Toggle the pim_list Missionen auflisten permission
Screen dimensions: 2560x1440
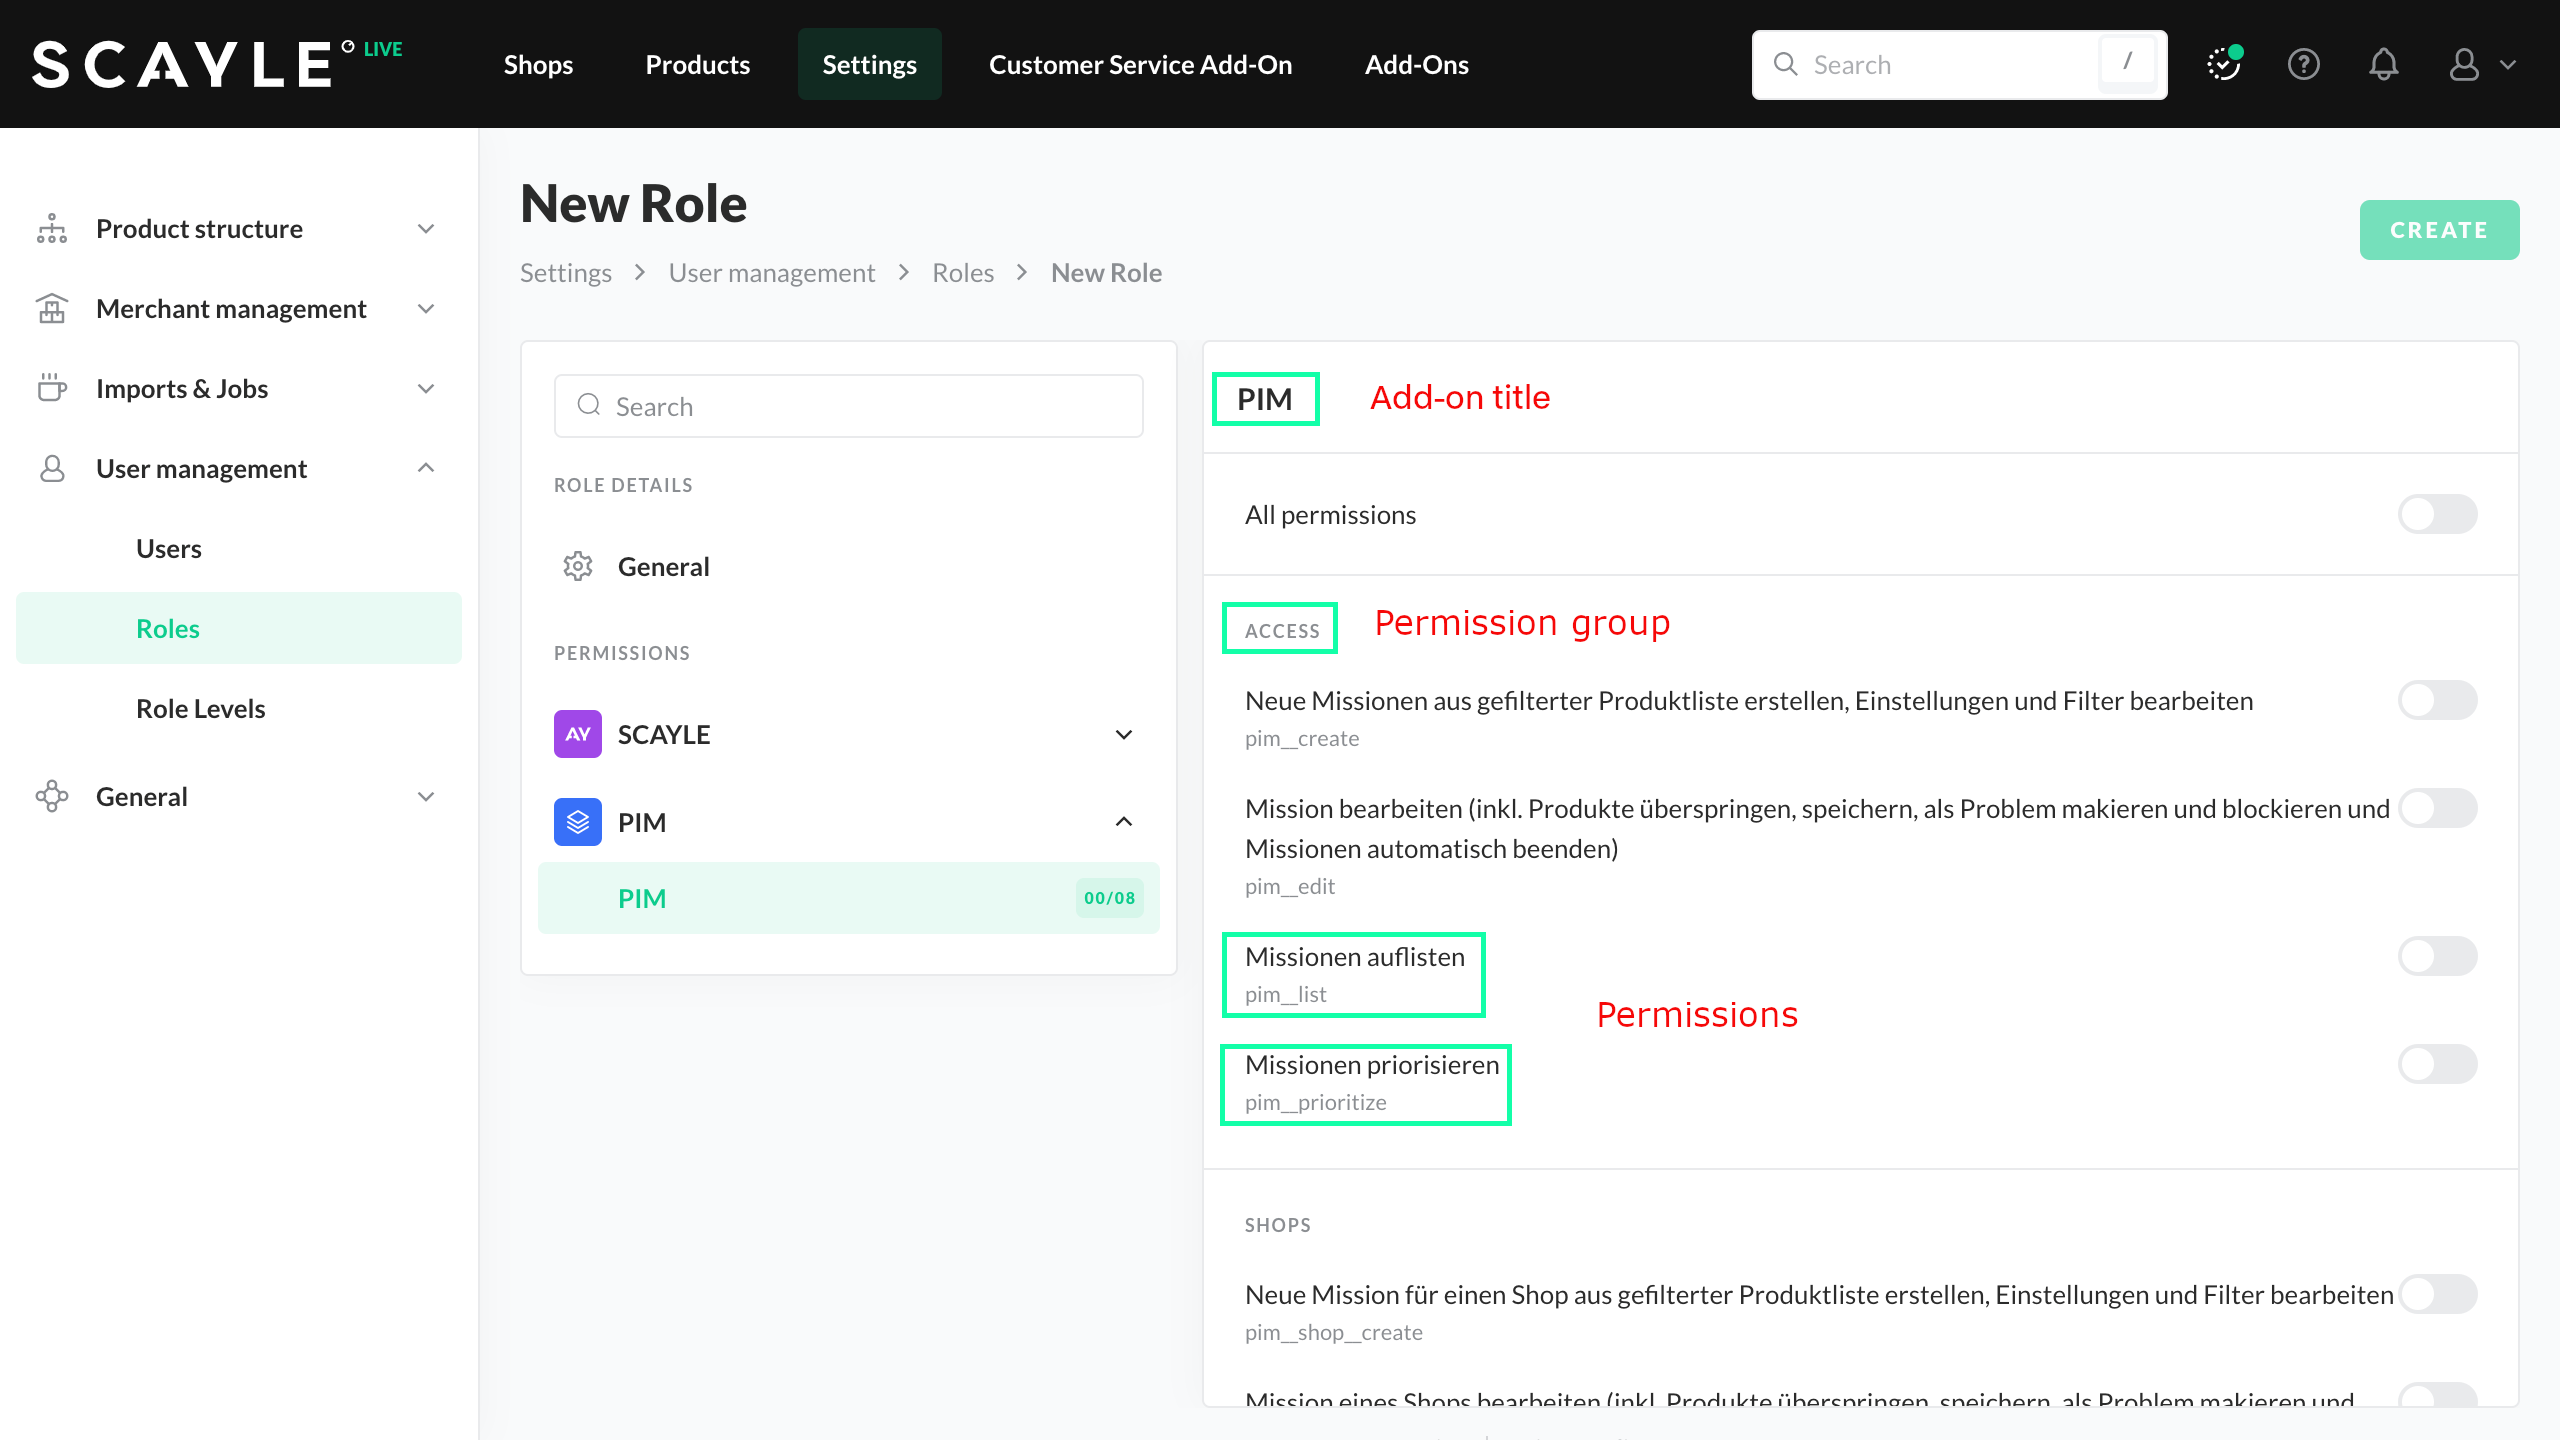point(2437,956)
